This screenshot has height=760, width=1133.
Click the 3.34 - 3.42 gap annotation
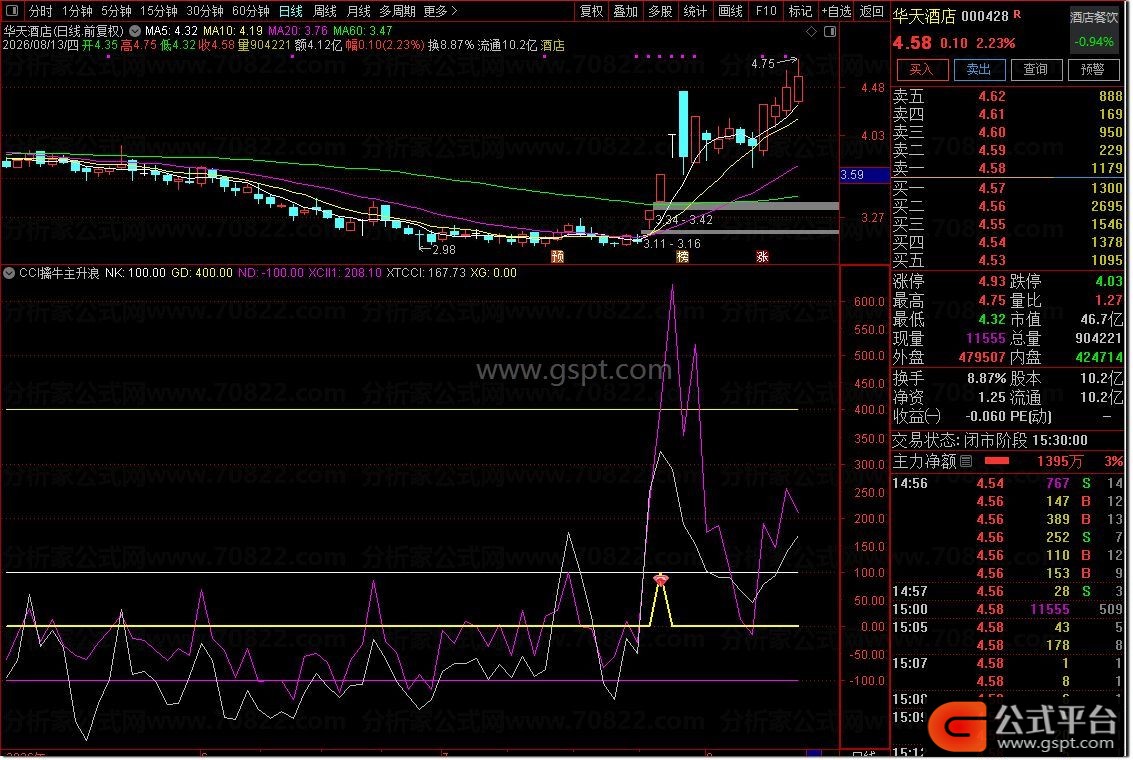(x=684, y=220)
